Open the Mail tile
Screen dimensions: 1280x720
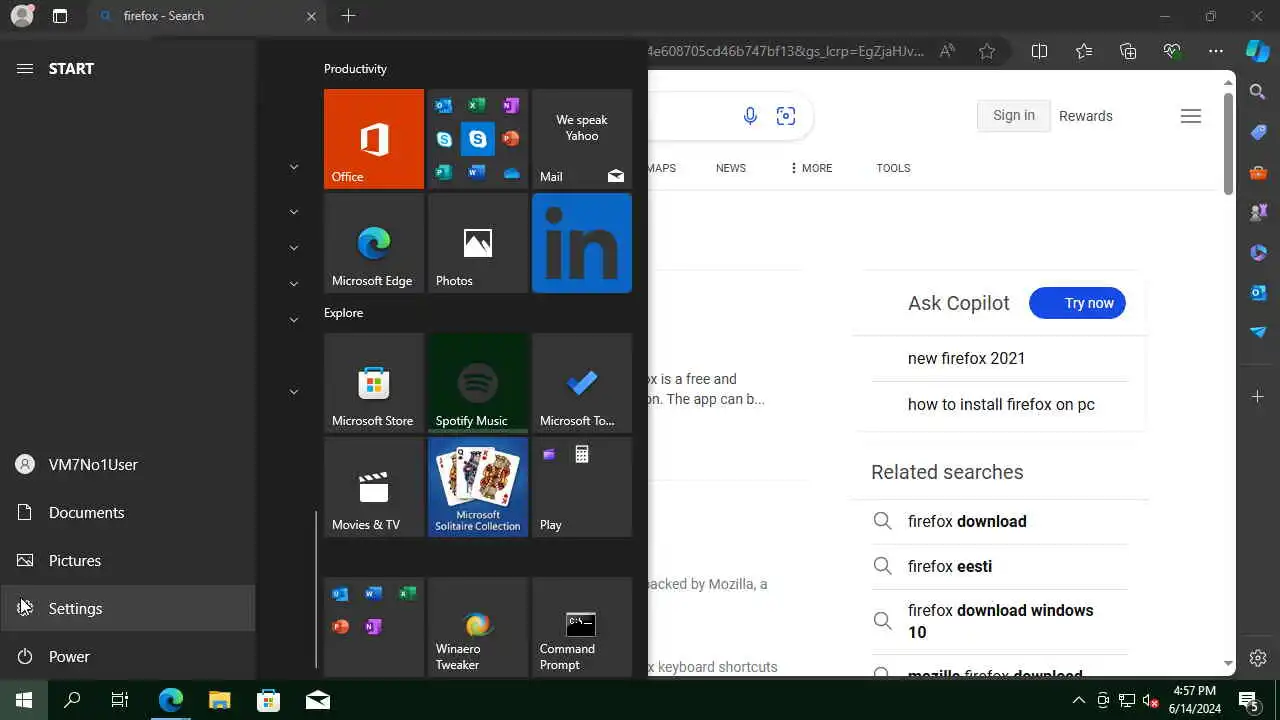582,139
